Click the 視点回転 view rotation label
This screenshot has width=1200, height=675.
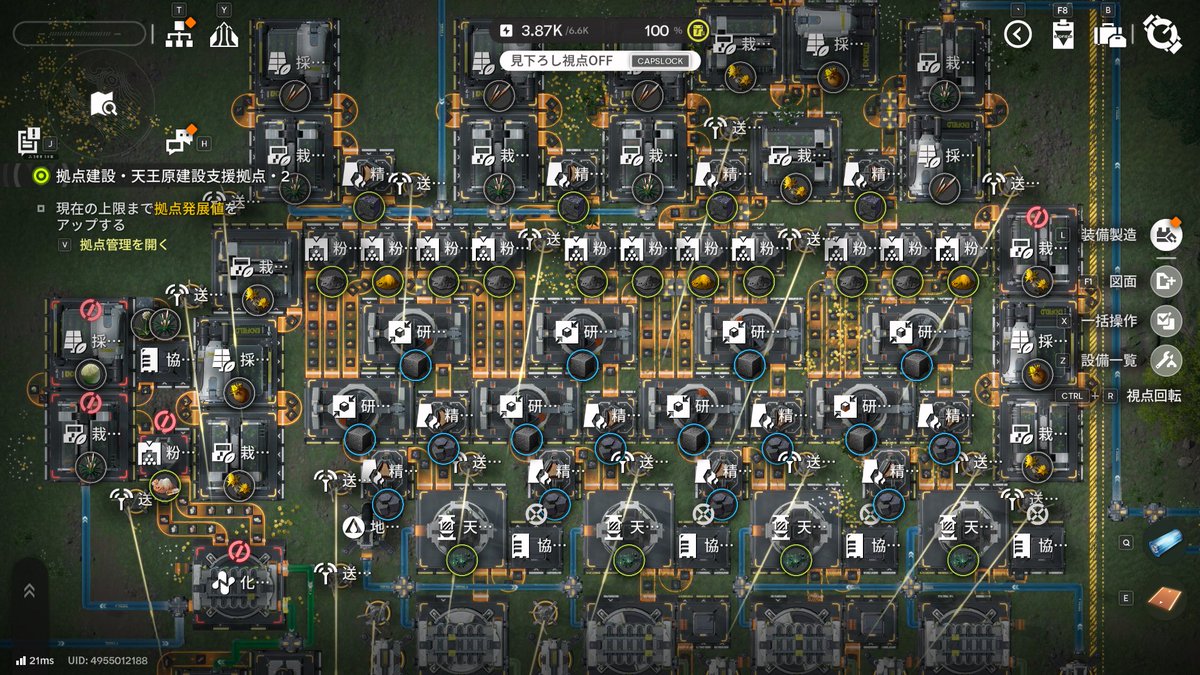pyautogui.click(x=1153, y=395)
